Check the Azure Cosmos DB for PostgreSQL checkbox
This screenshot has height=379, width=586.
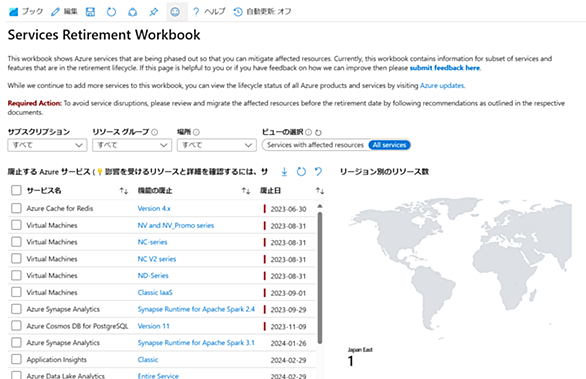click(x=16, y=326)
